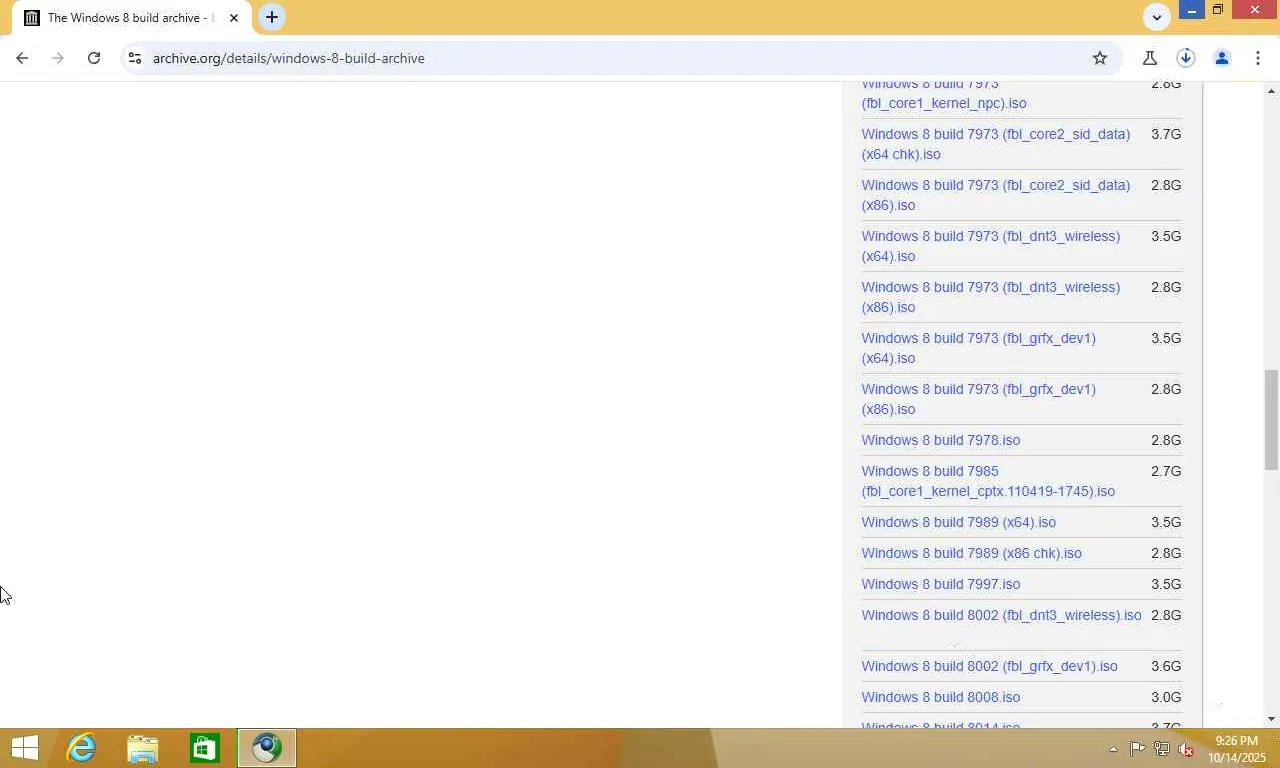The image size is (1280, 768).
Task: Click 2.8G size of build 7978
Action: tap(1166, 440)
